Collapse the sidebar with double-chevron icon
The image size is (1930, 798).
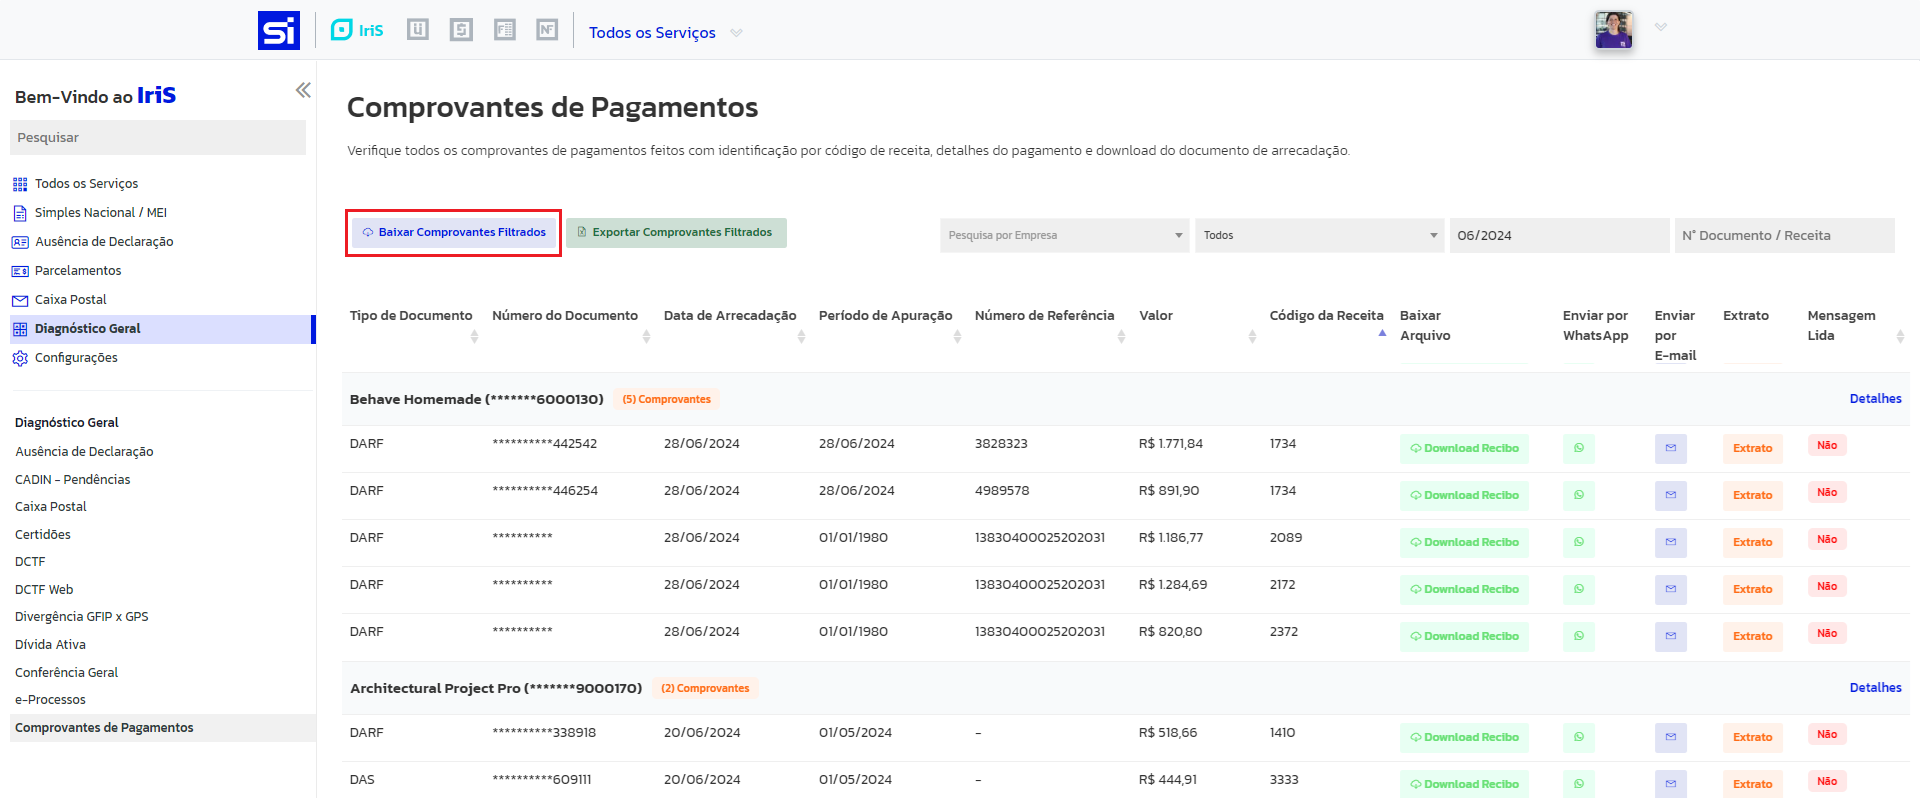[x=303, y=90]
